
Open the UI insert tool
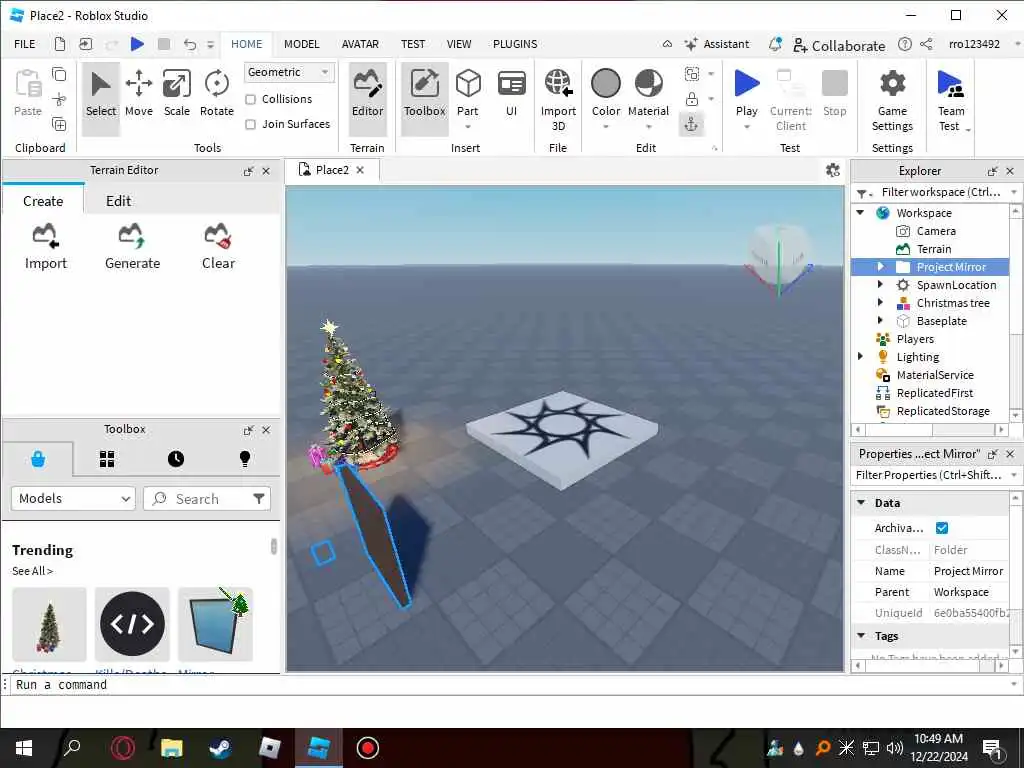pyautogui.click(x=511, y=94)
